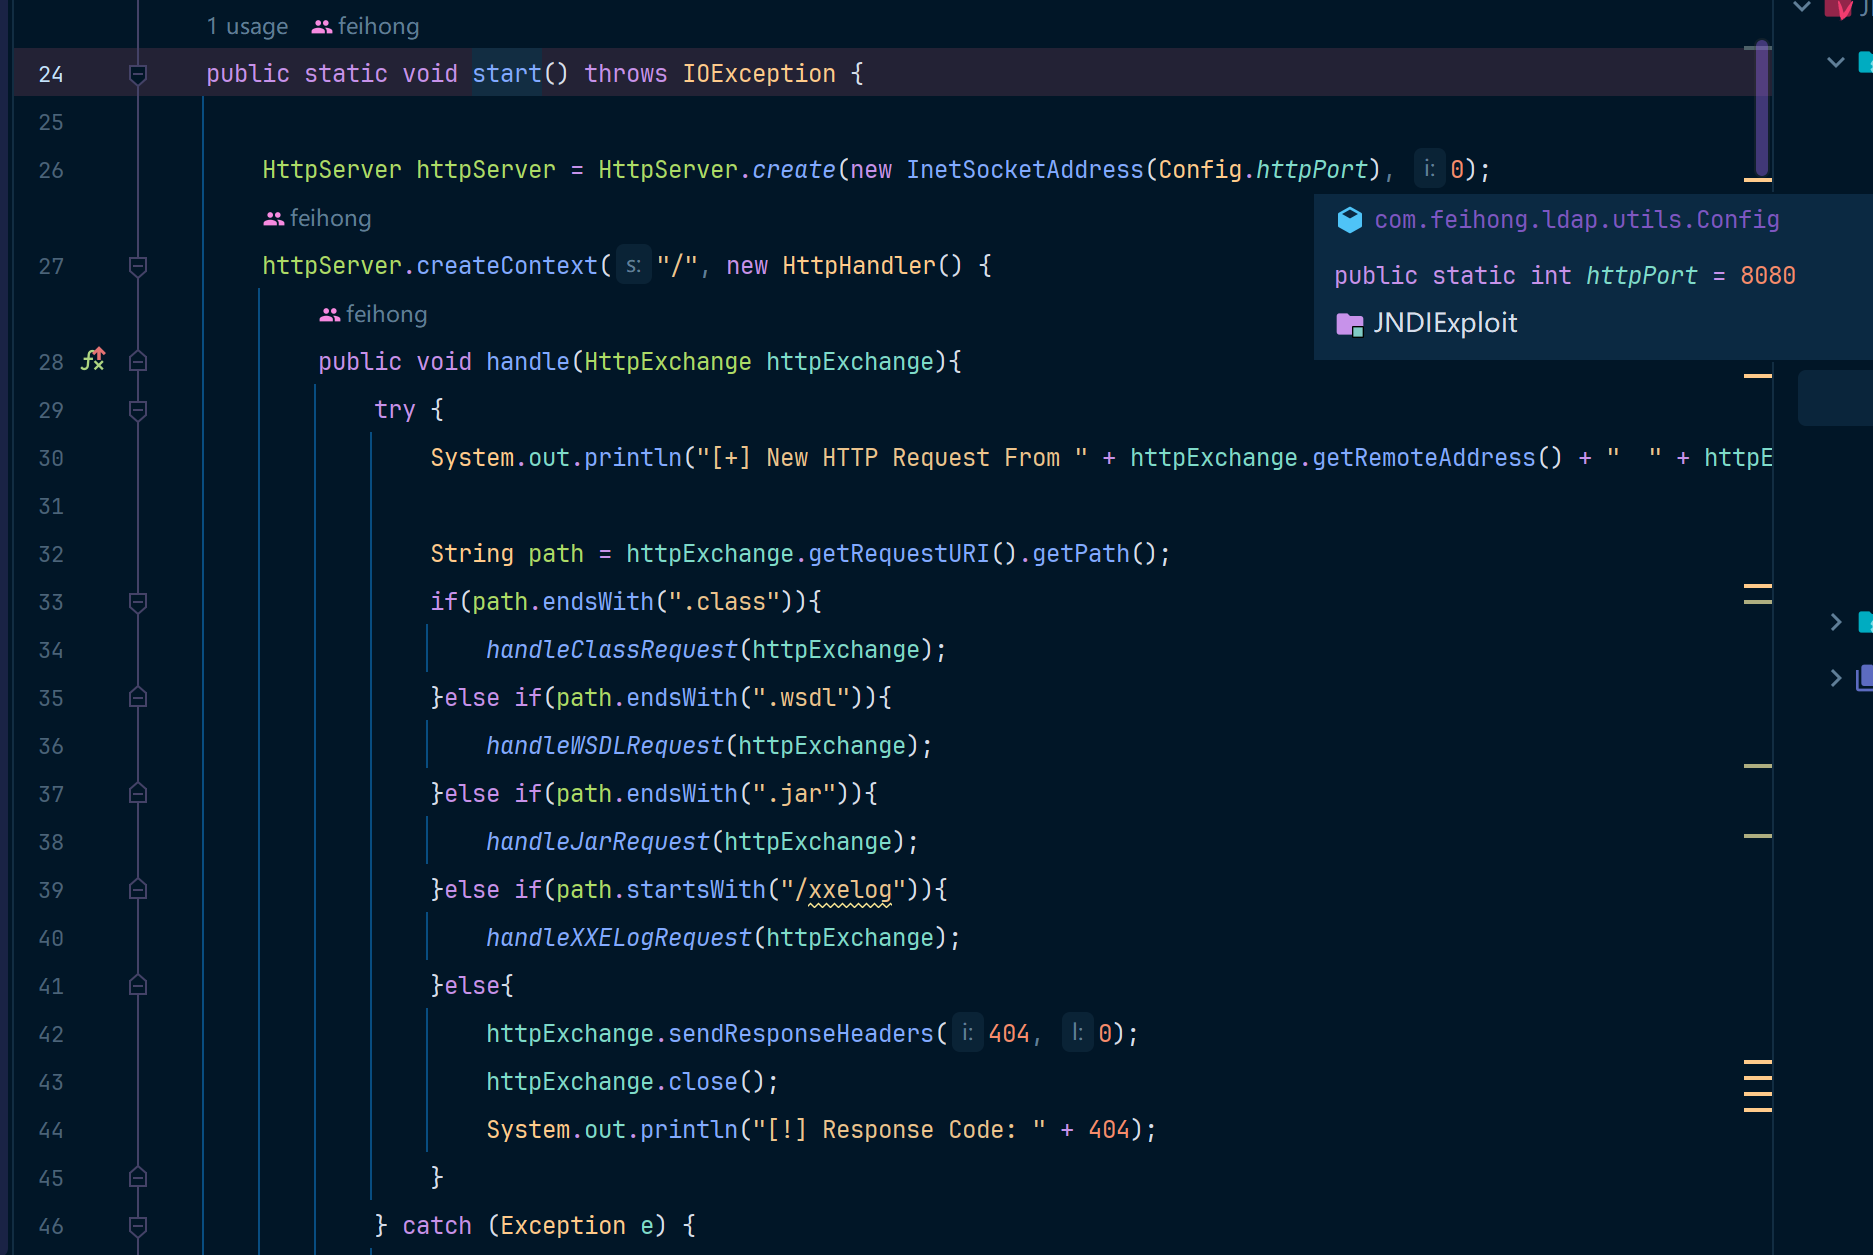Image resolution: width=1873 pixels, height=1255 pixels.
Task: Click the warning stripe mark beside line 26
Action: [x=1758, y=180]
